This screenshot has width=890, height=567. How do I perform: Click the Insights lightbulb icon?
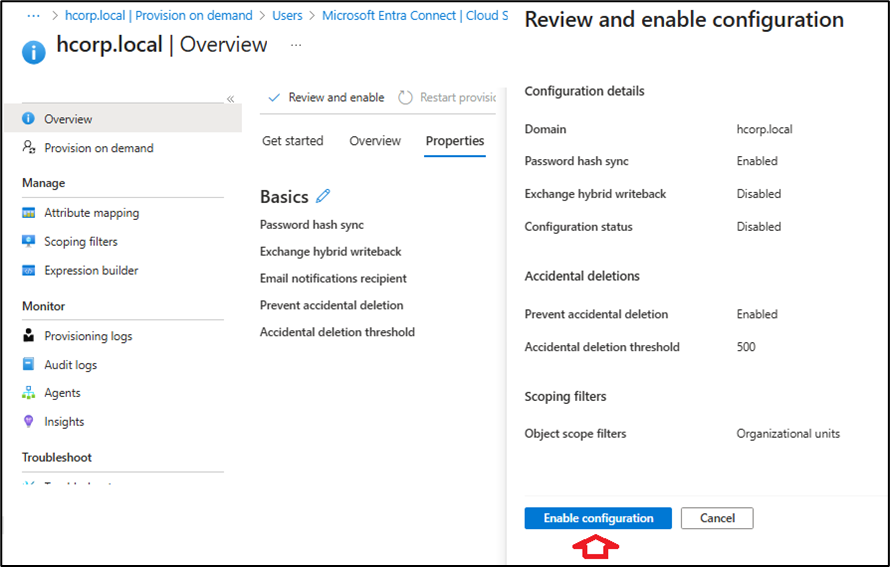(28, 422)
